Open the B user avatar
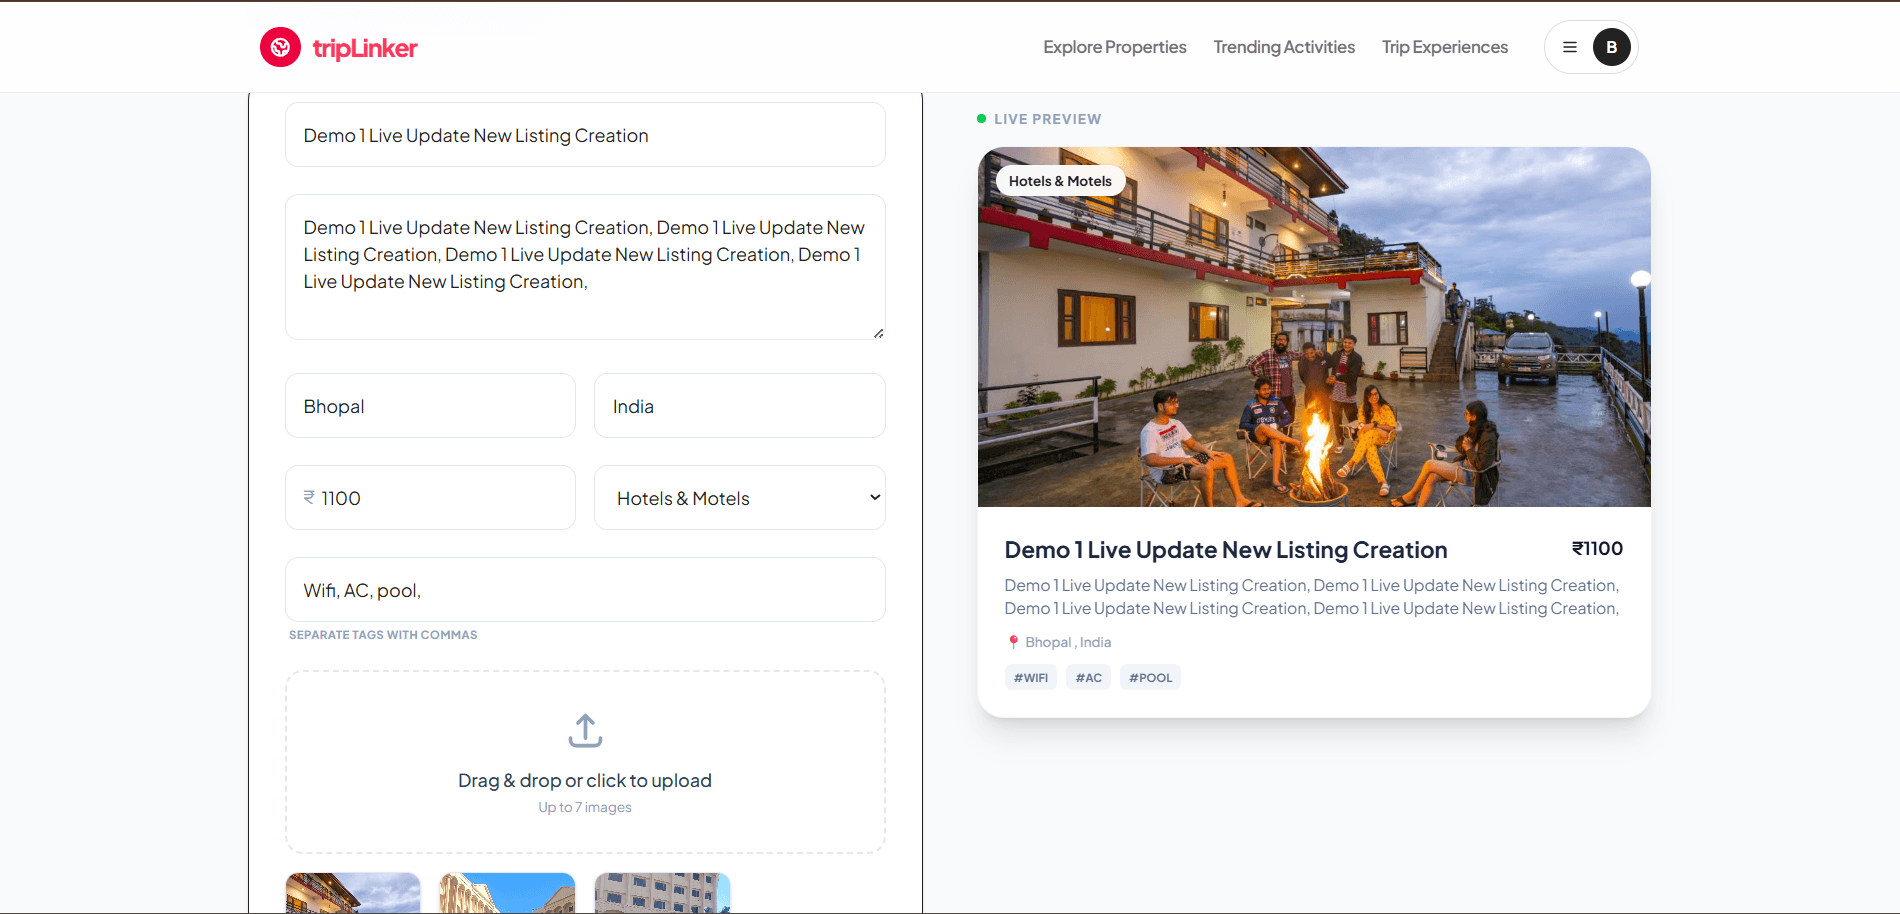The width and height of the screenshot is (1900, 914). [1611, 47]
